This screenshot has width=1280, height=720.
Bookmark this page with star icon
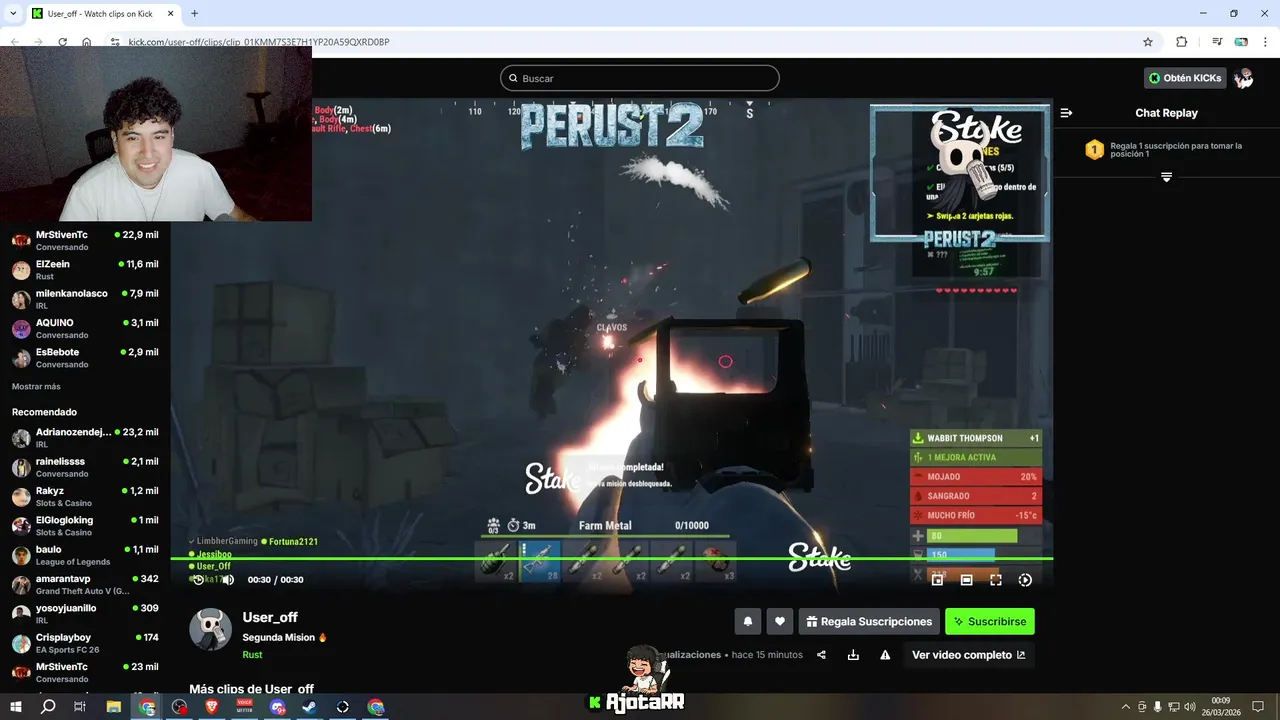point(1148,42)
